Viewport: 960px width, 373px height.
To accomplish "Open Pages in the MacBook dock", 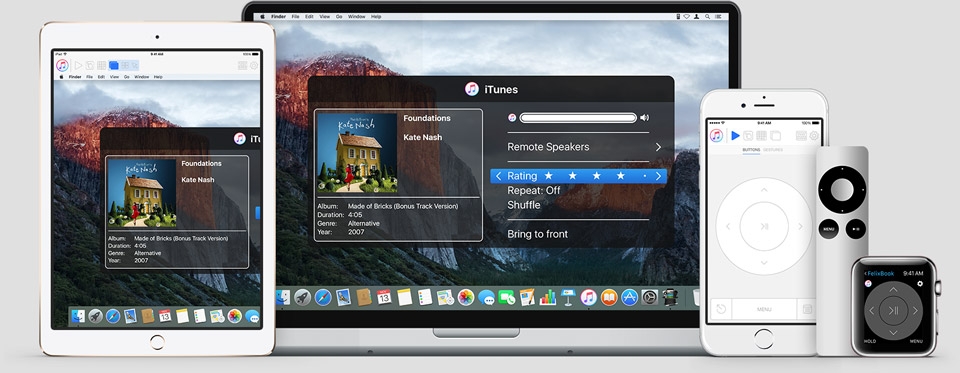I will 527,297.
